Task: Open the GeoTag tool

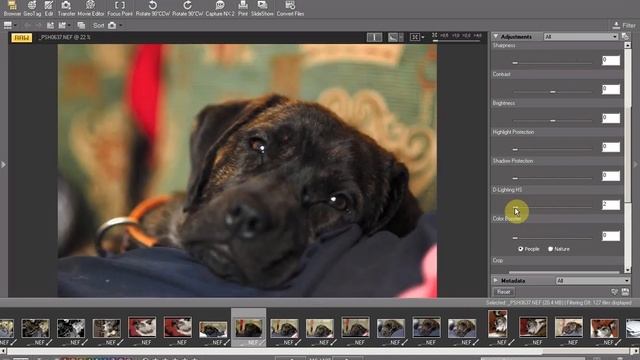Action: (x=32, y=8)
